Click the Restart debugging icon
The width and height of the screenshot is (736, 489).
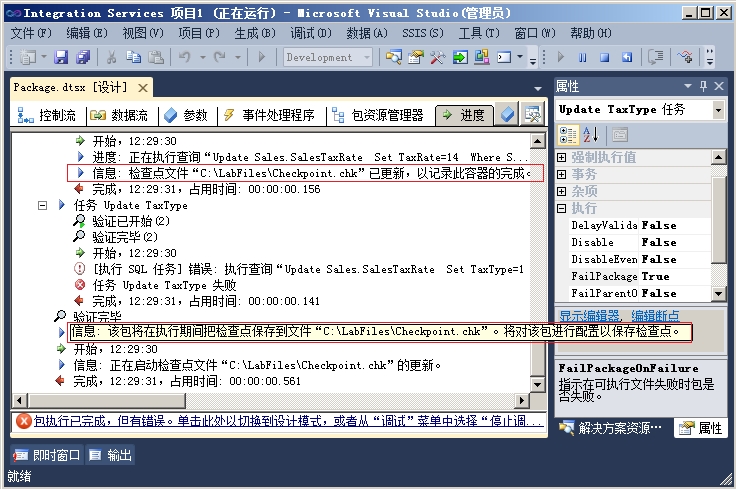[x=627, y=57]
